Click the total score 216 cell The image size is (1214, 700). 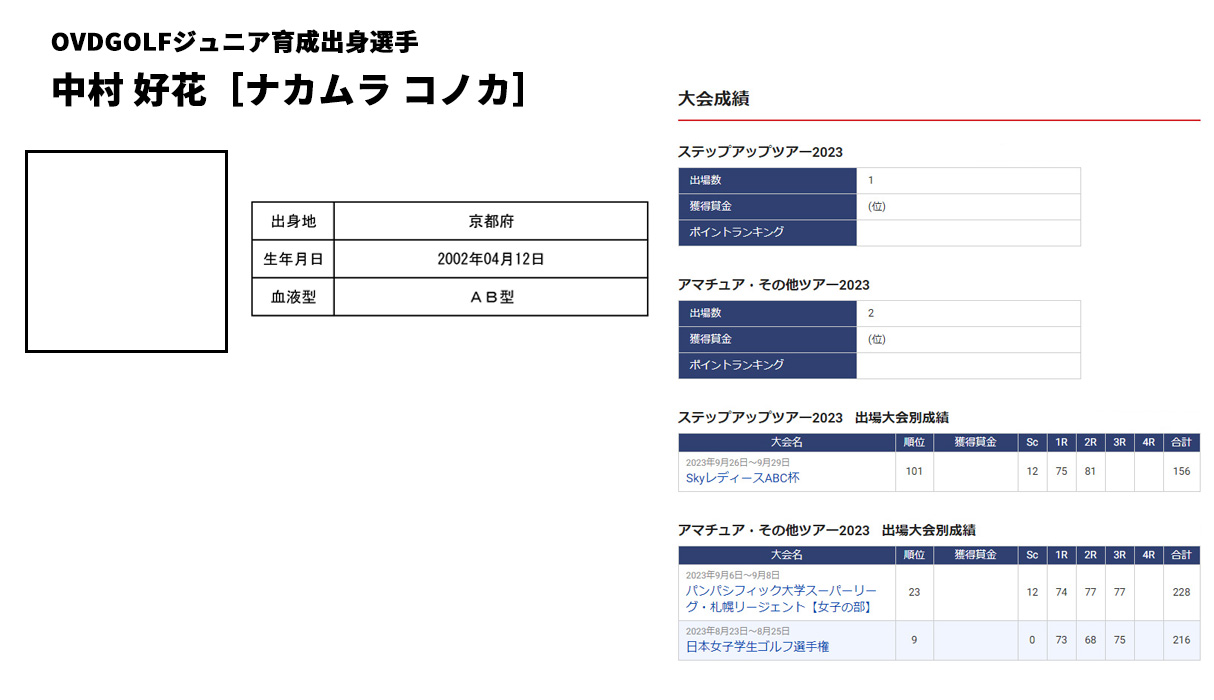1181,640
